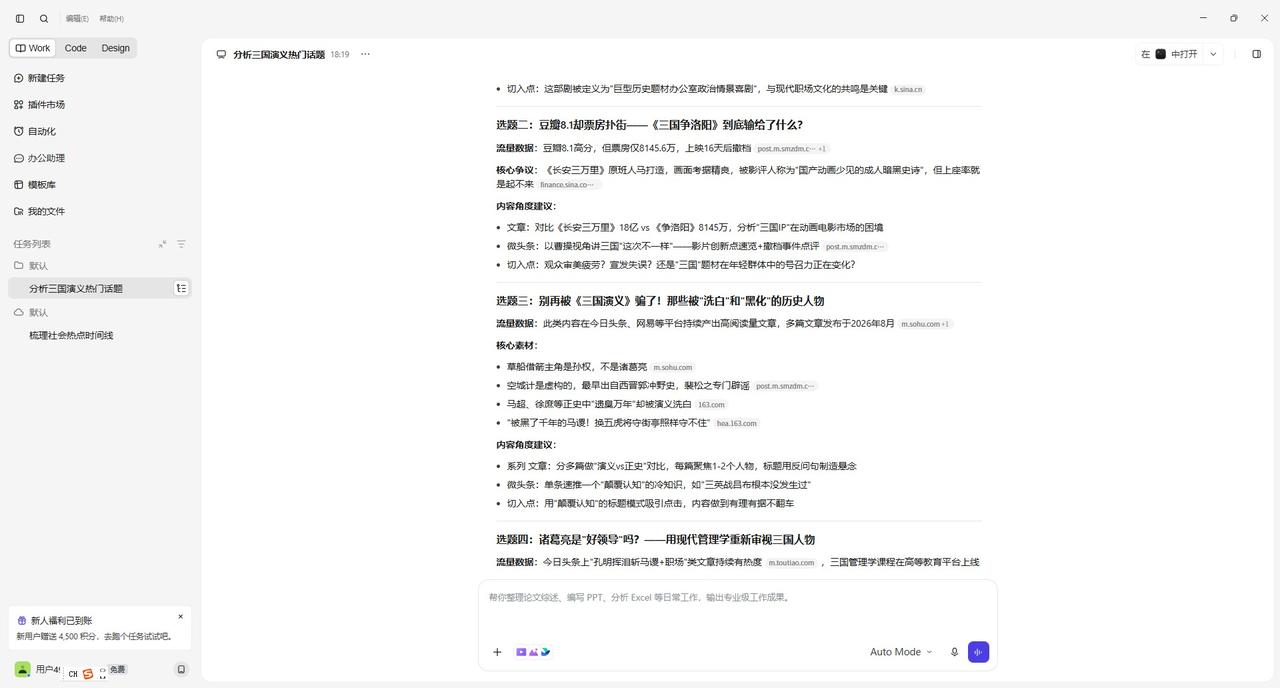Minimize the application window
The height and width of the screenshot is (688, 1280).
pyautogui.click(x=1203, y=18)
